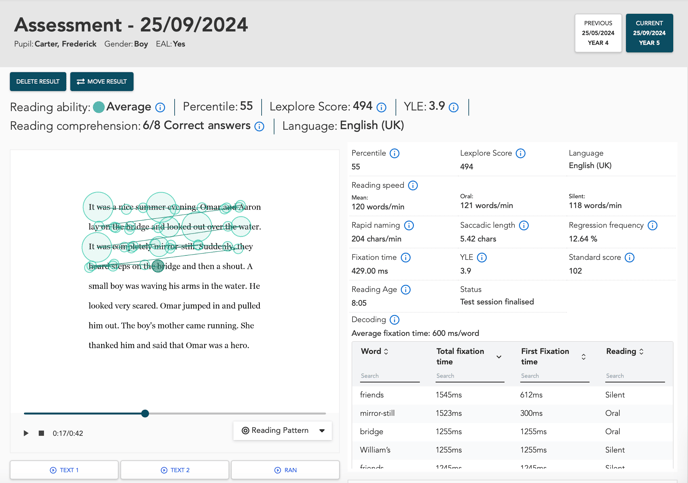Click info icon next to YLE 3.9 summary
The width and height of the screenshot is (688, 483).
click(x=454, y=107)
